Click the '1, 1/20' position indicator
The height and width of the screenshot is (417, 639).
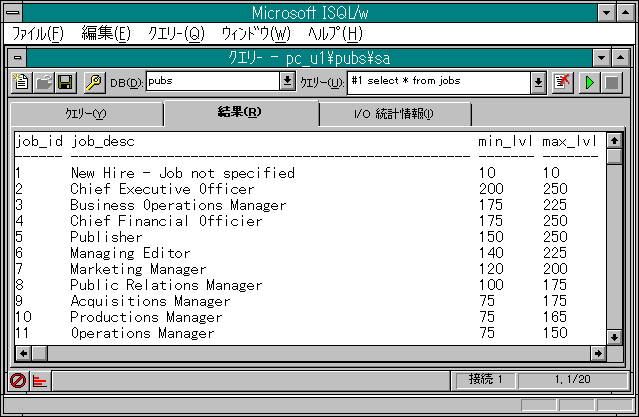pyautogui.click(x=572, y=380)
